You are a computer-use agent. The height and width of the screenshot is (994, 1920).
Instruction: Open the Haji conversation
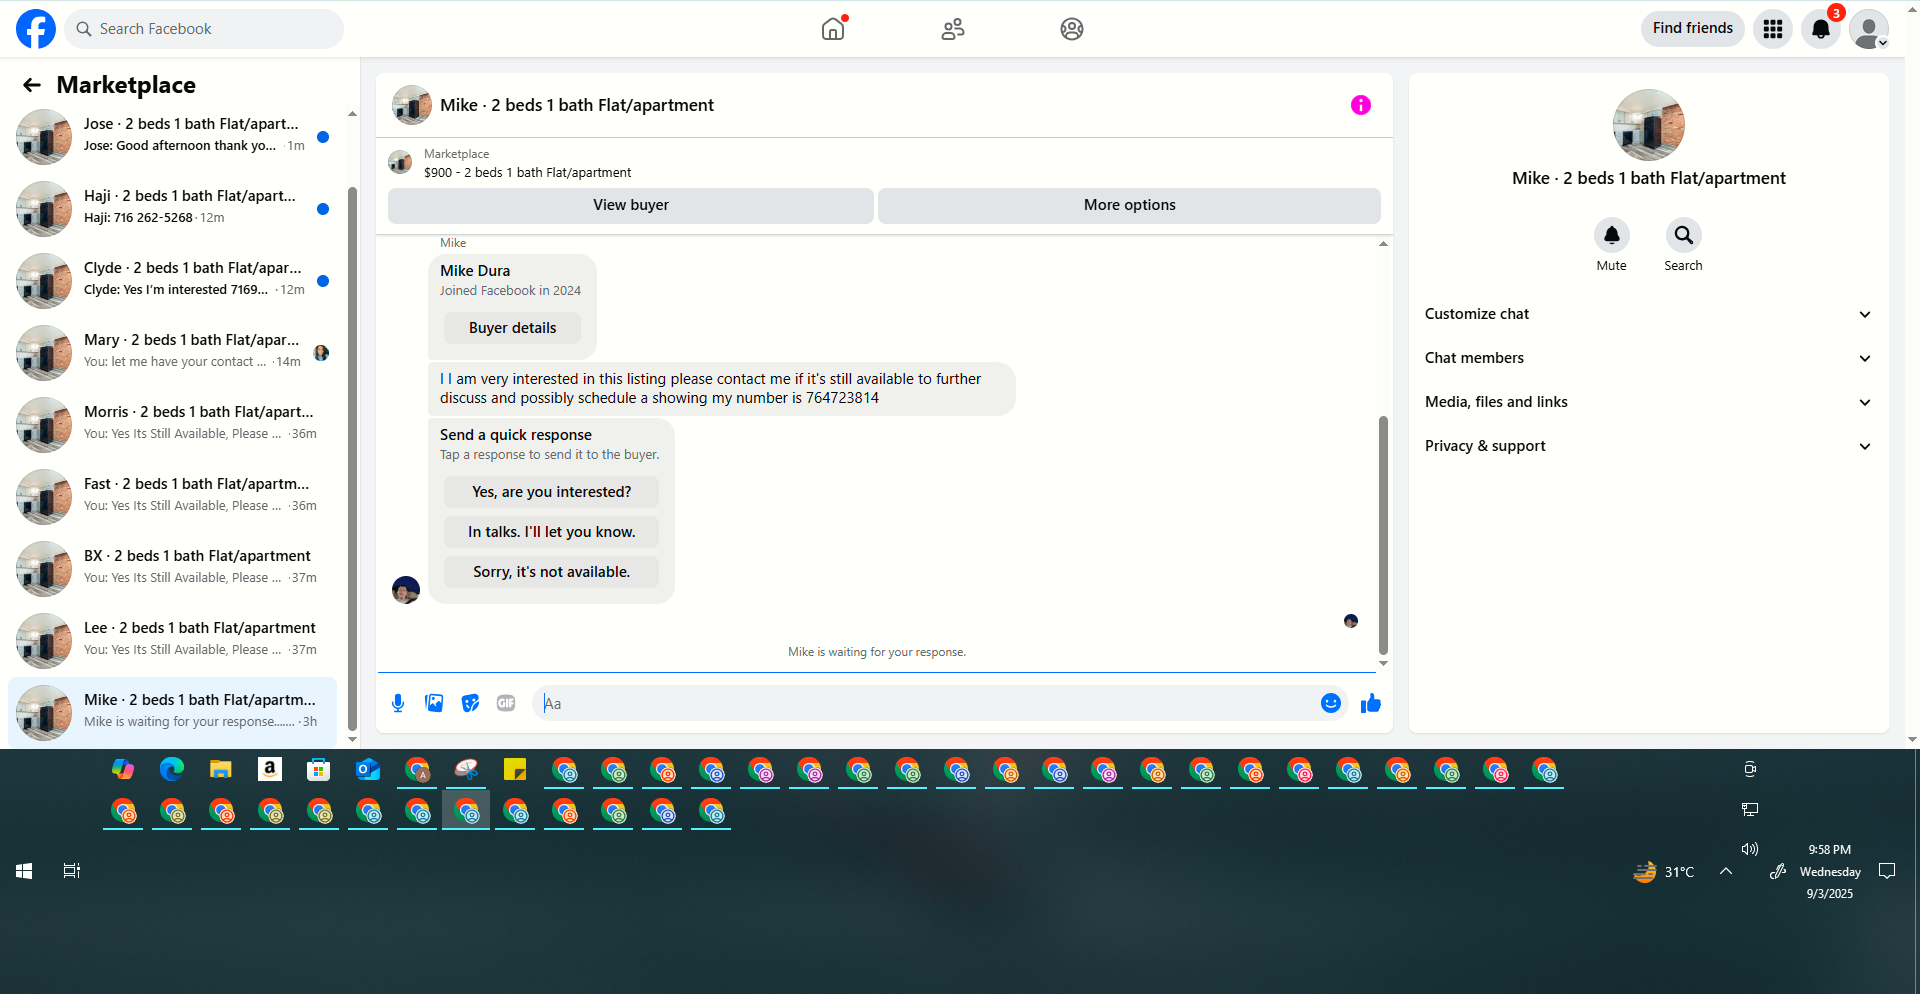[x=172, y=208]
